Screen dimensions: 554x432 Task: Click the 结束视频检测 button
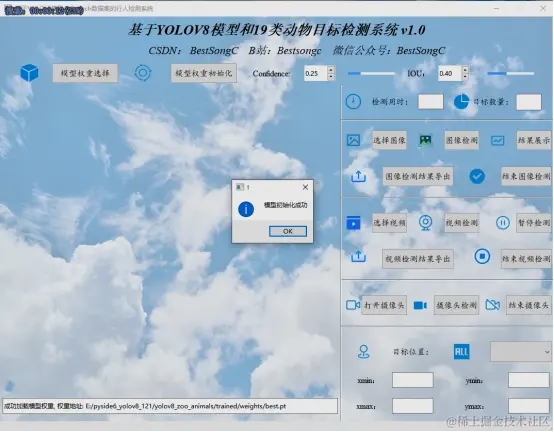[x=526, y=259]
